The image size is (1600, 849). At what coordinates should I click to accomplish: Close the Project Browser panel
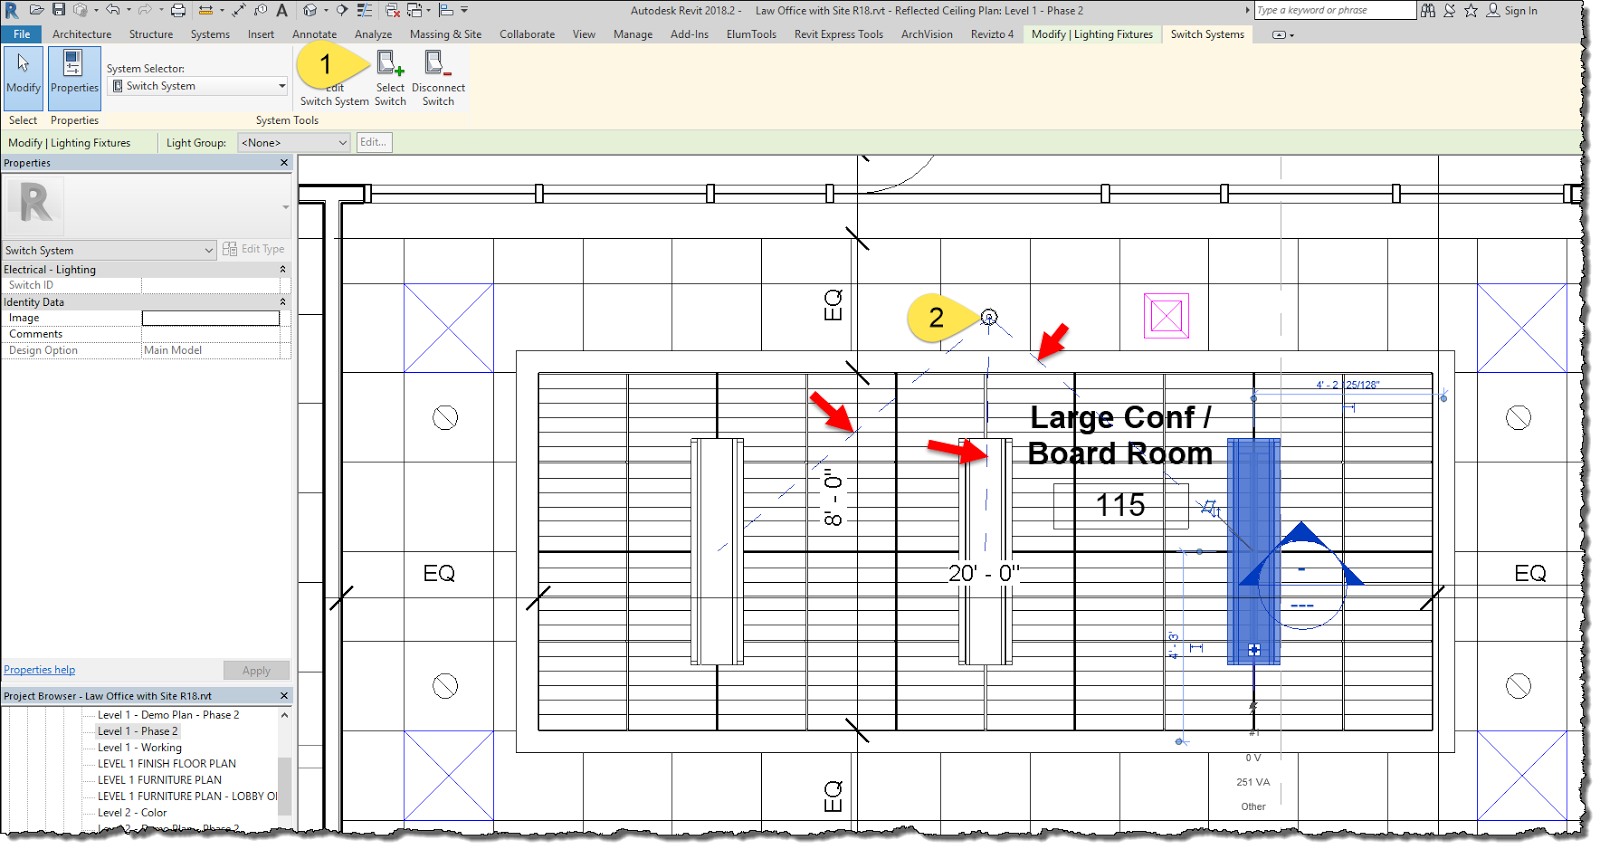click(x=284, y=695)
